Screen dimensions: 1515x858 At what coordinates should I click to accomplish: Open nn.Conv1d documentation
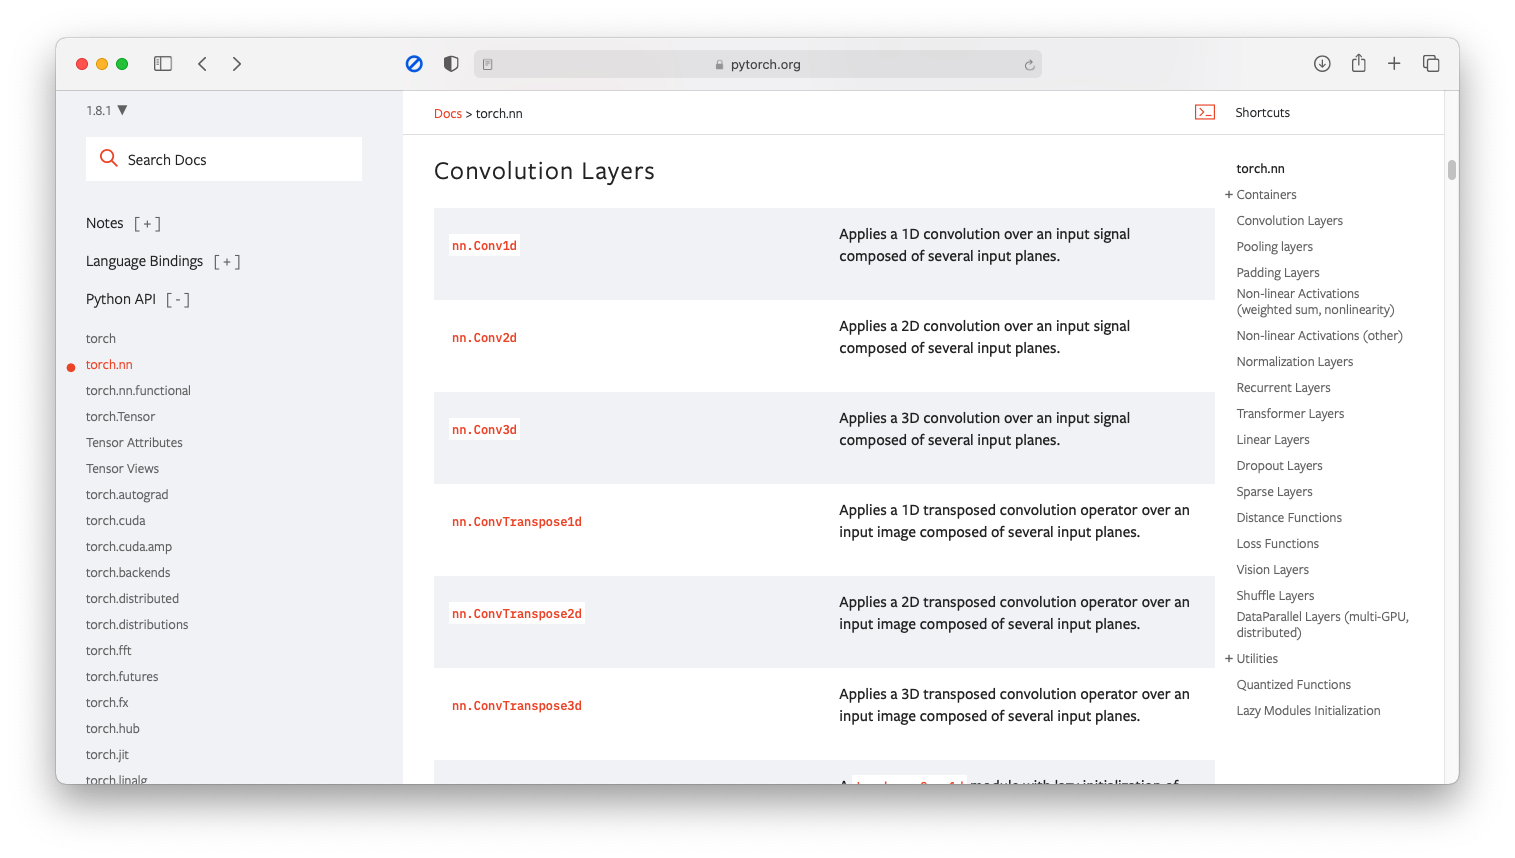[x=484, y=246]
